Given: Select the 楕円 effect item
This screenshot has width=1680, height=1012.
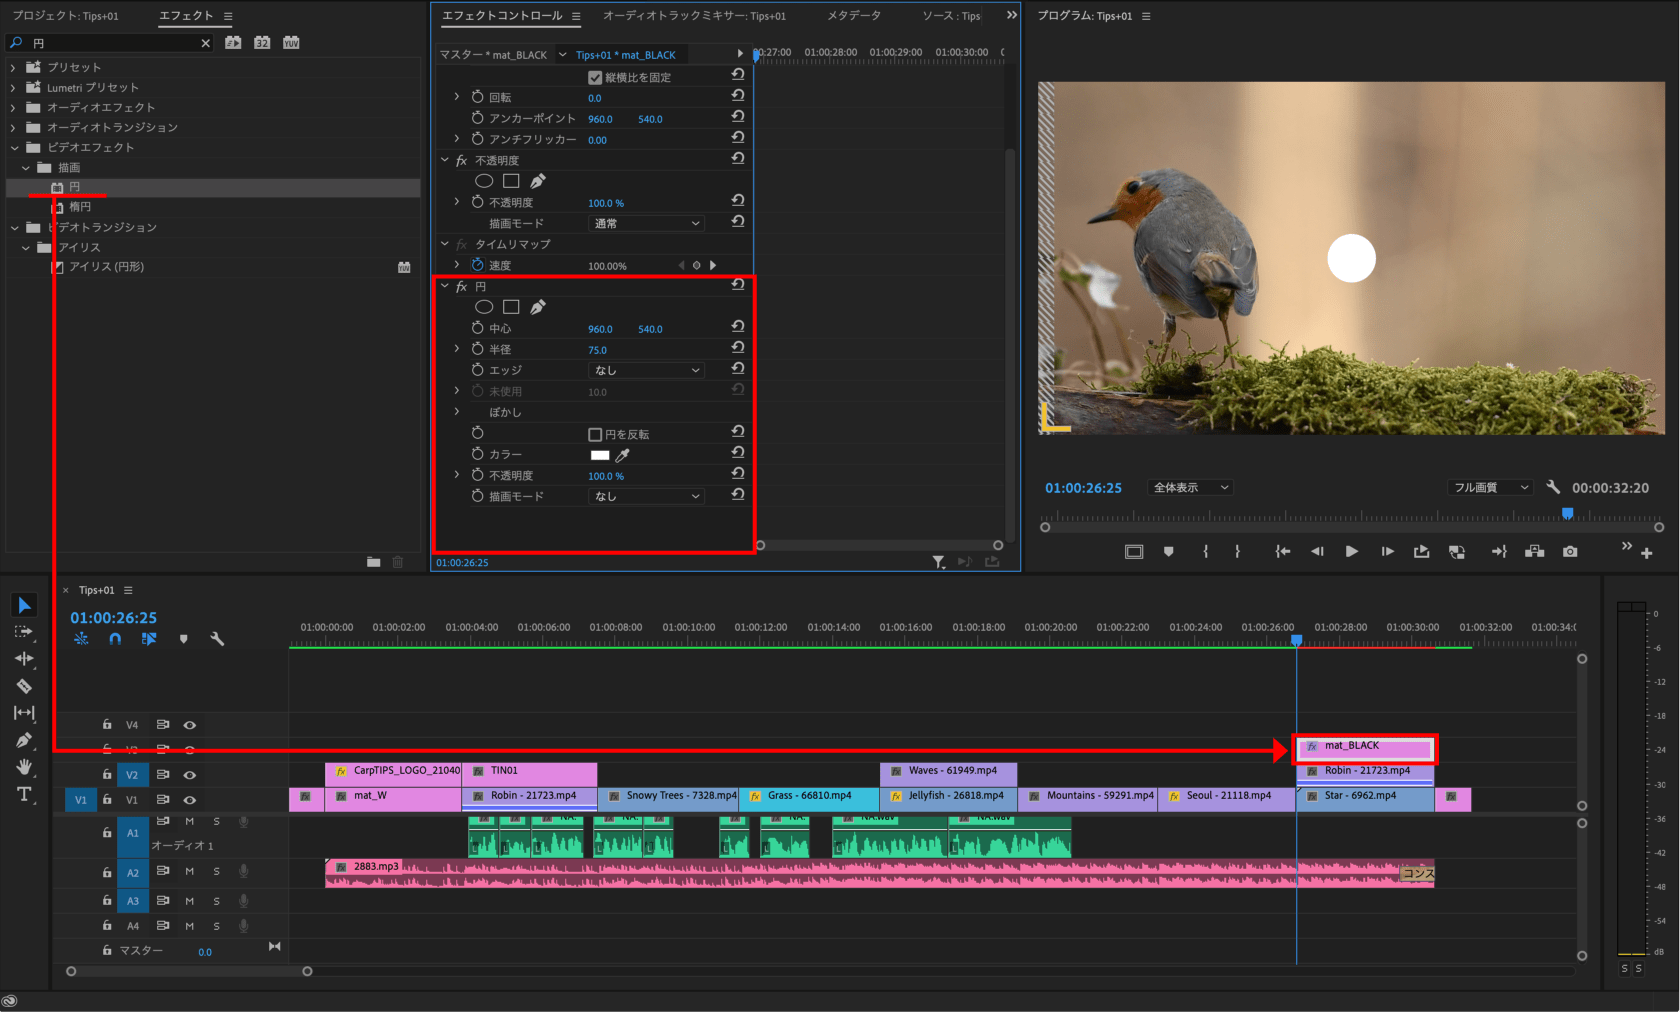Looking at the screenshot, I should 79,207.
